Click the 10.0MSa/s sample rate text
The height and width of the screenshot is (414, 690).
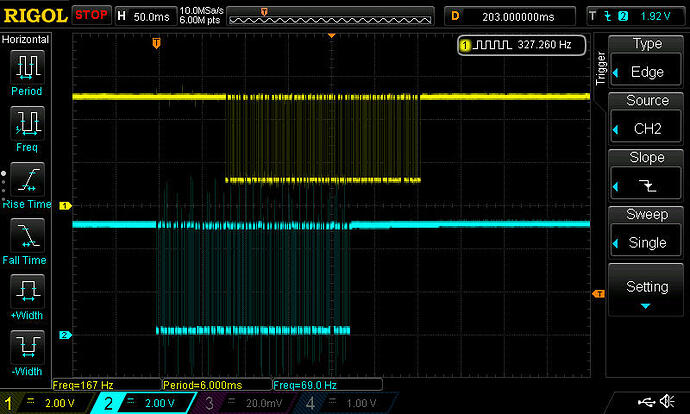tap(202, 11)
